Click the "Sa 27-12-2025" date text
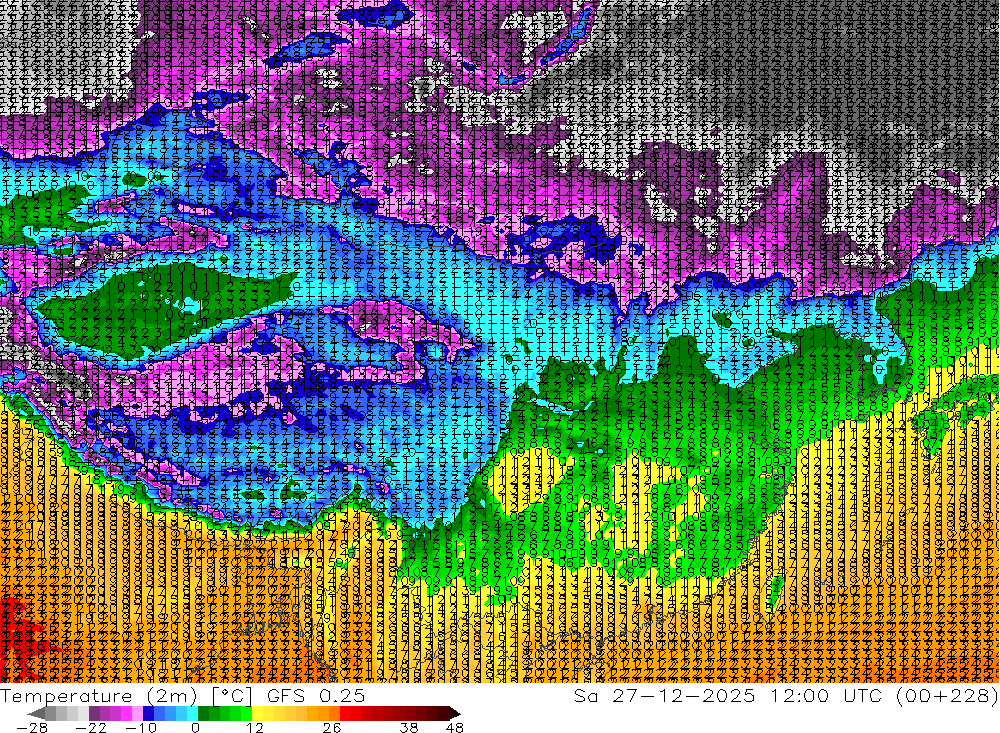Screen dimensions: 1000x733 664,696
